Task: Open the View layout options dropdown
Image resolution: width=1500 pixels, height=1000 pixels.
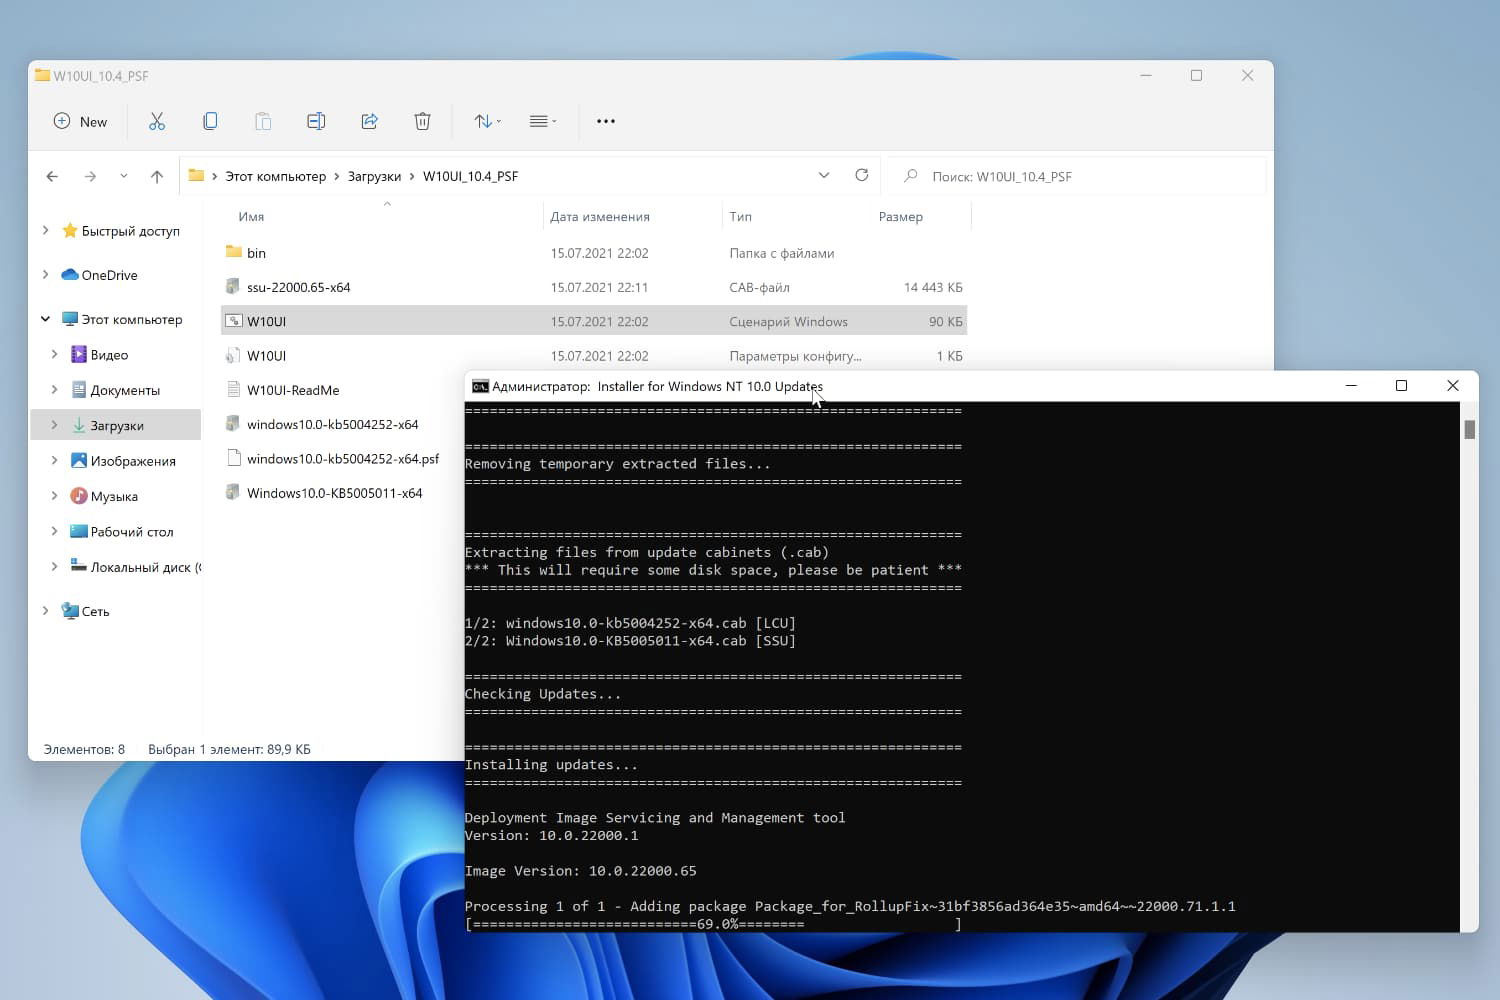Action: (542, 121)
